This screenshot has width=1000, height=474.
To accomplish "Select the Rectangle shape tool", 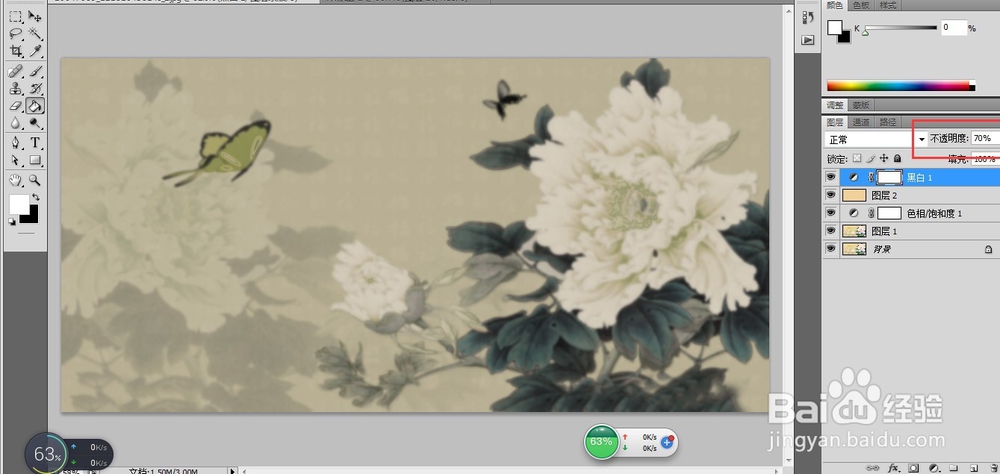I will (35, 159).
